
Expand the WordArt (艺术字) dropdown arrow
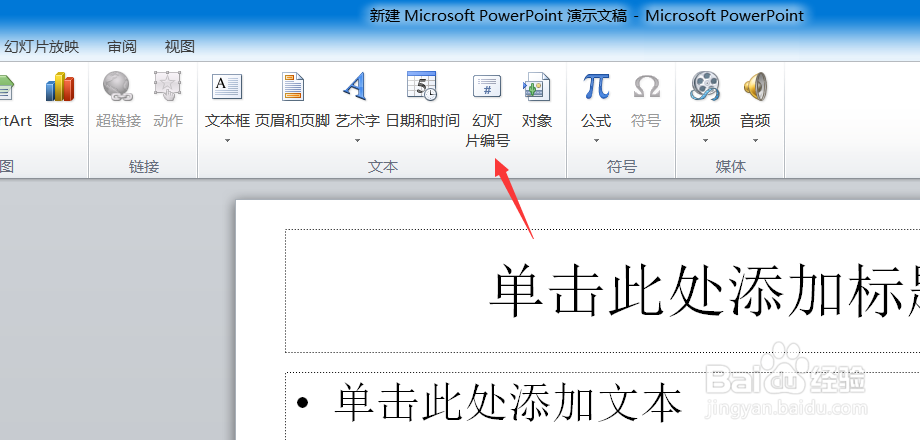357,140
